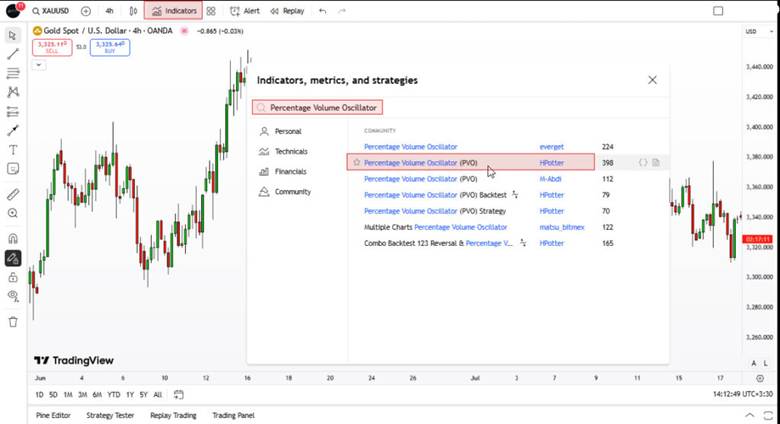This screenshot has width=780, height=424.
Task: Toggle Magnet mode on the toolbar
Action: click(13, 238)
